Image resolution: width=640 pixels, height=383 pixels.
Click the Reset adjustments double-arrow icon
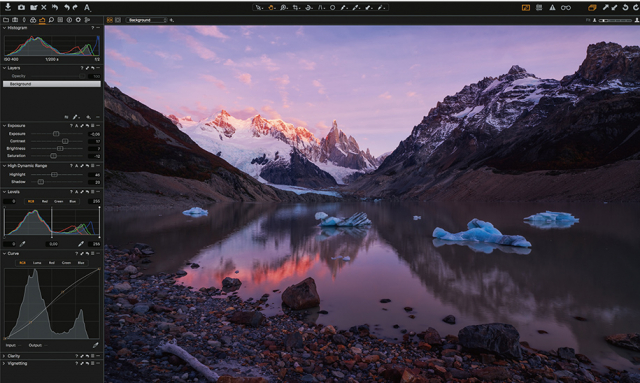point(55,7)
